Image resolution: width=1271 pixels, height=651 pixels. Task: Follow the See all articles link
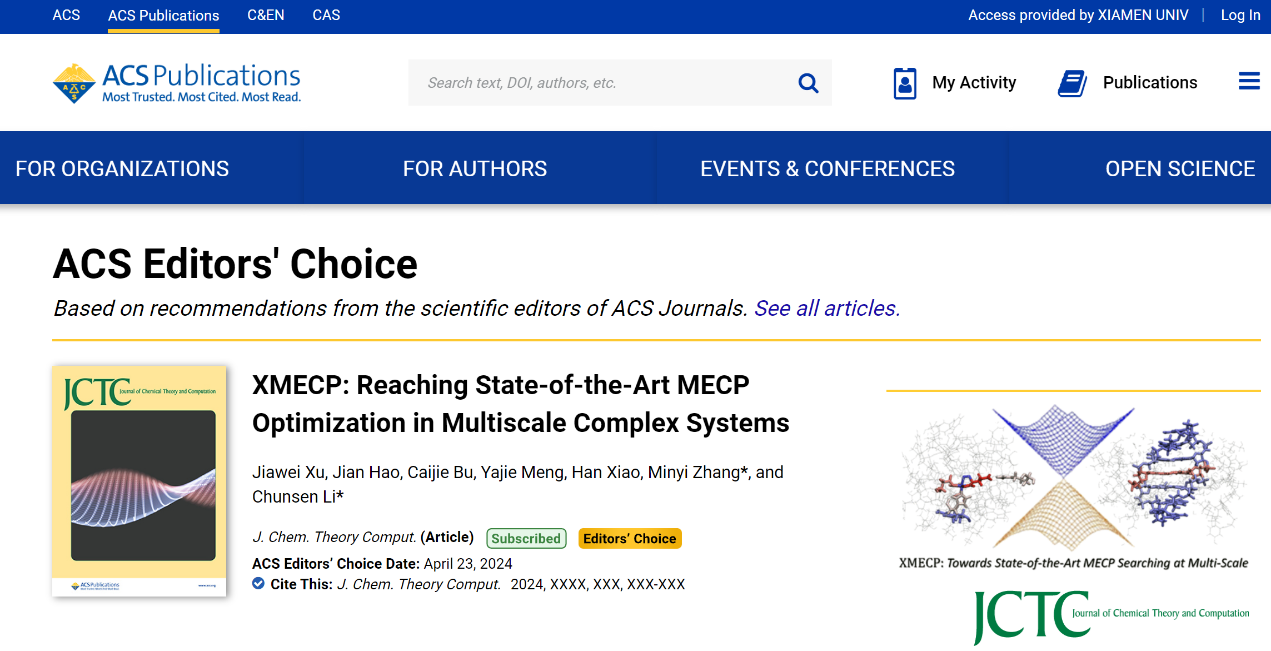click(x=827, y=309)
